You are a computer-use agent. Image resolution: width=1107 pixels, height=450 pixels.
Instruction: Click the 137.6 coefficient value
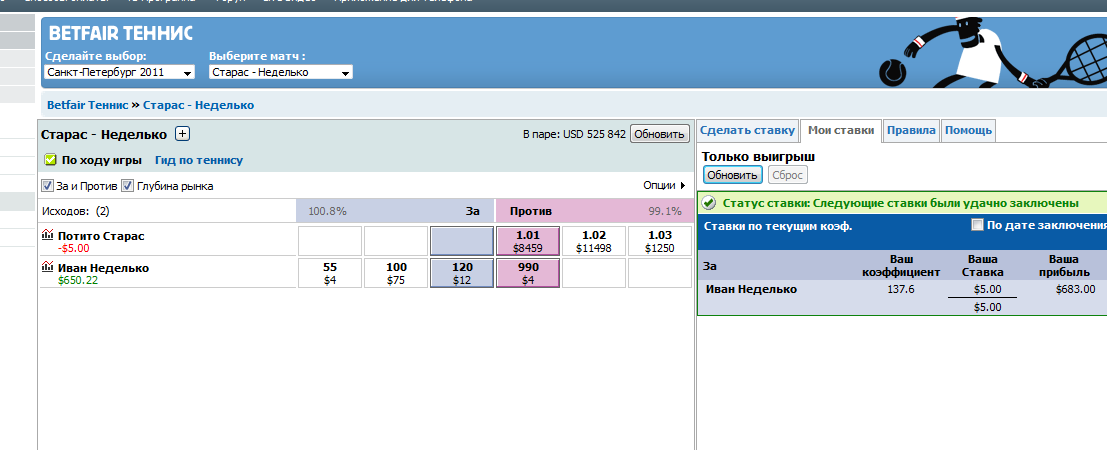[902, 289]
